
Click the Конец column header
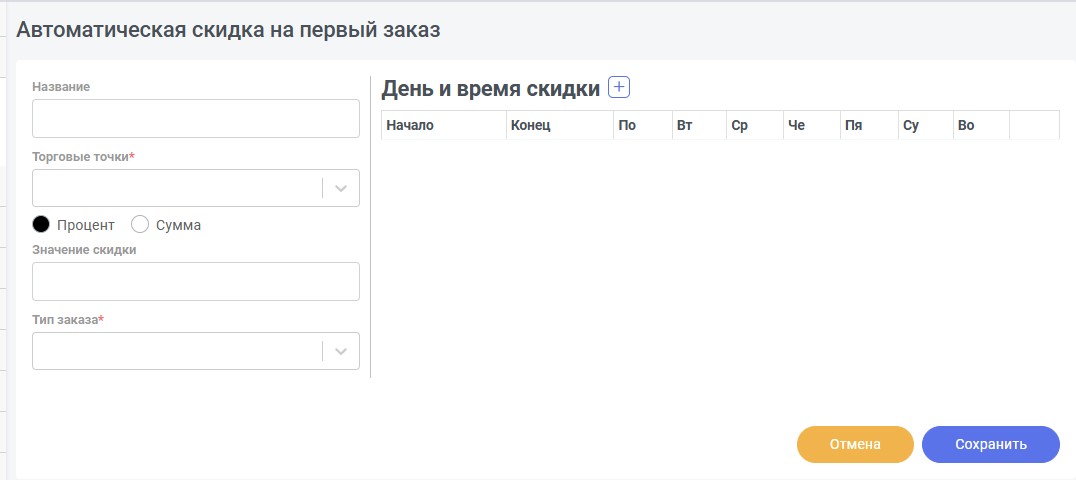click(x=560, y=126)
